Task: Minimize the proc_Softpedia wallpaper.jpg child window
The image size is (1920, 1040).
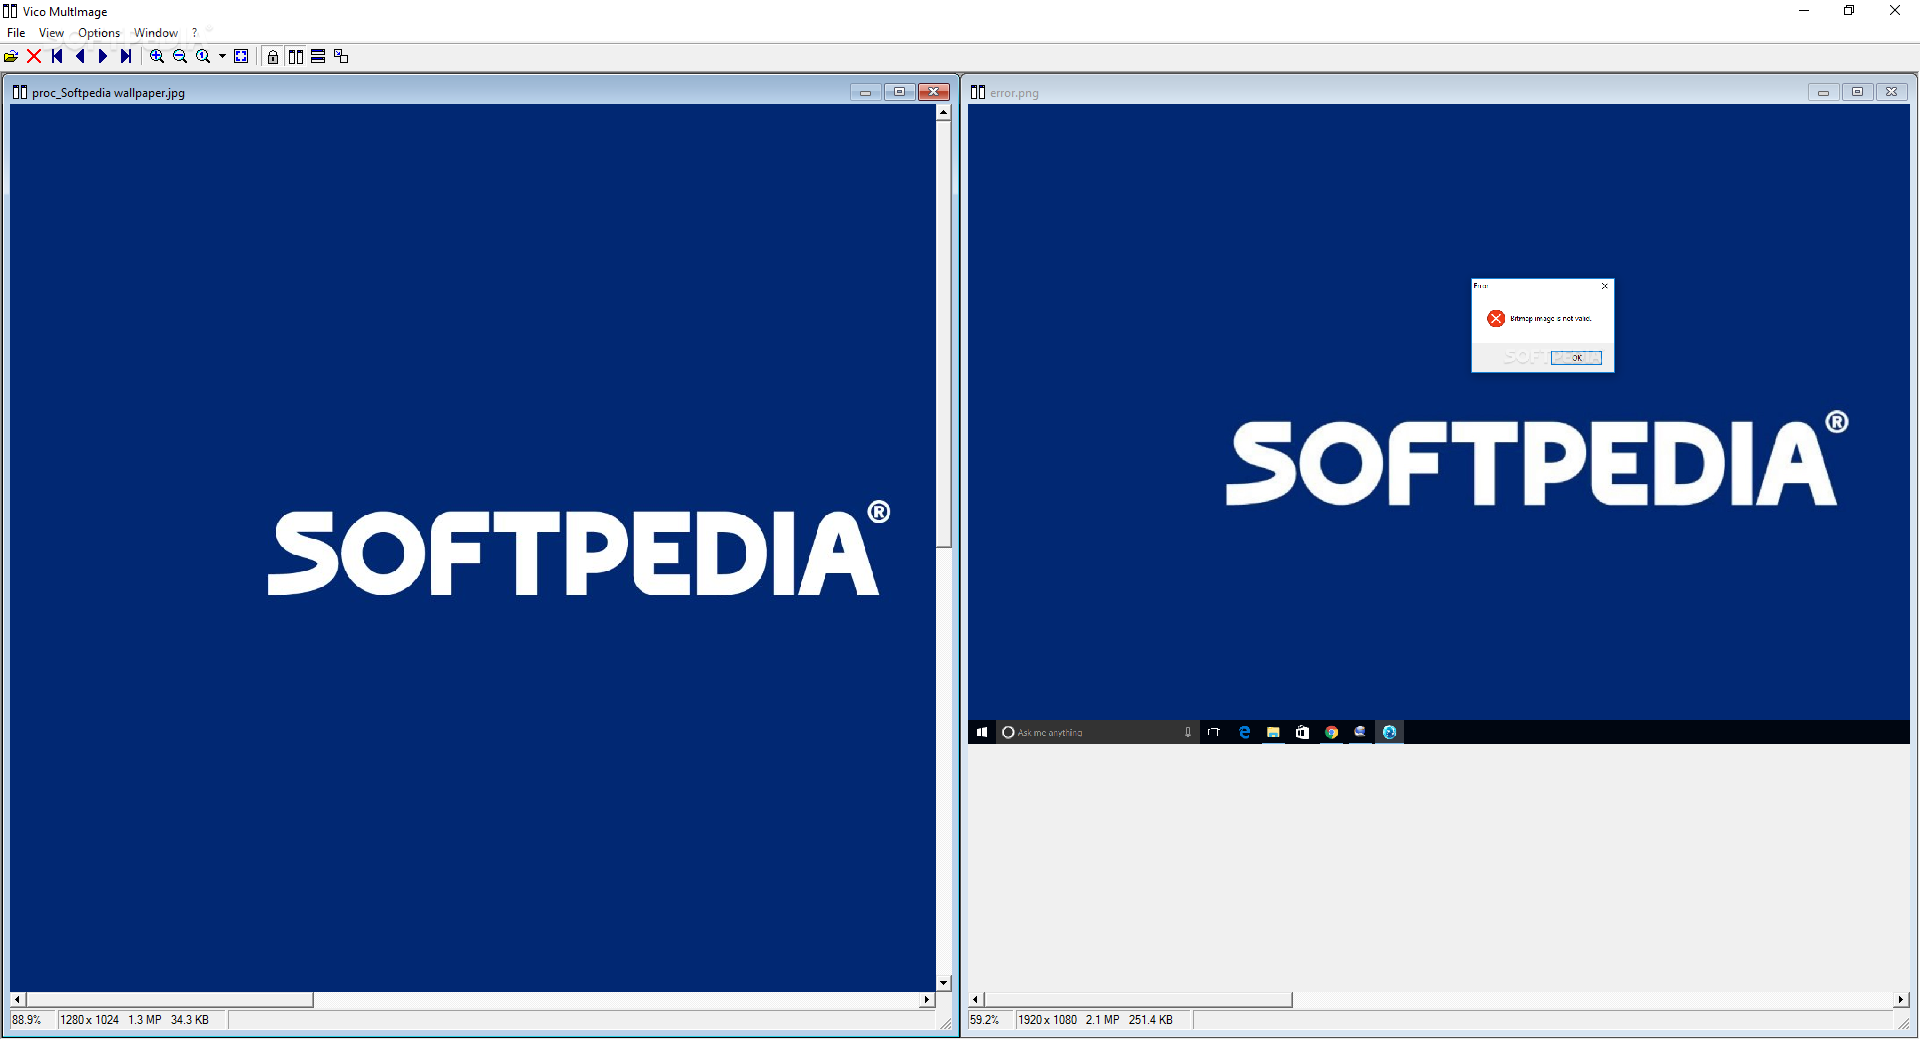Action: pyautogui.click(x=865, y=92)
